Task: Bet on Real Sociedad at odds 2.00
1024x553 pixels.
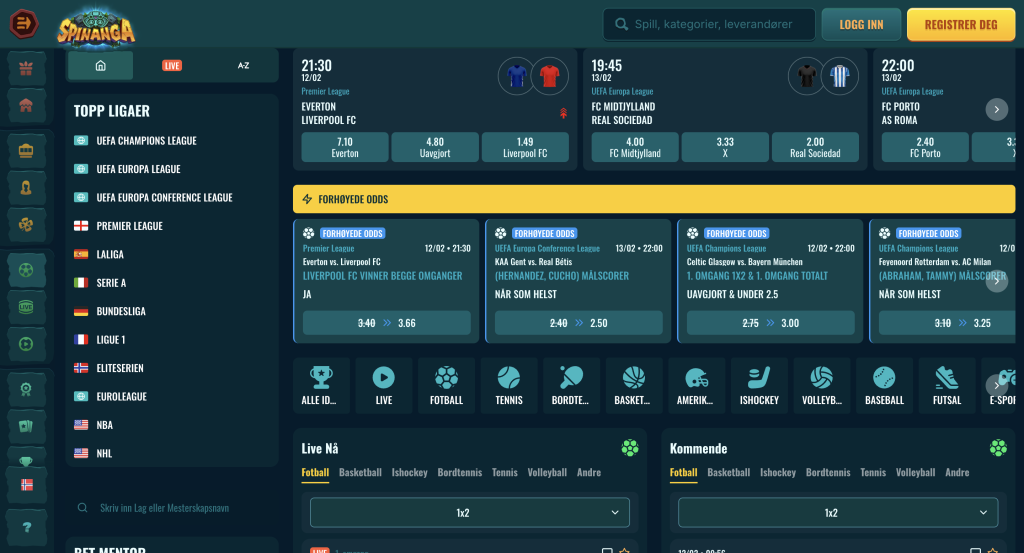Action: point(815,147)
